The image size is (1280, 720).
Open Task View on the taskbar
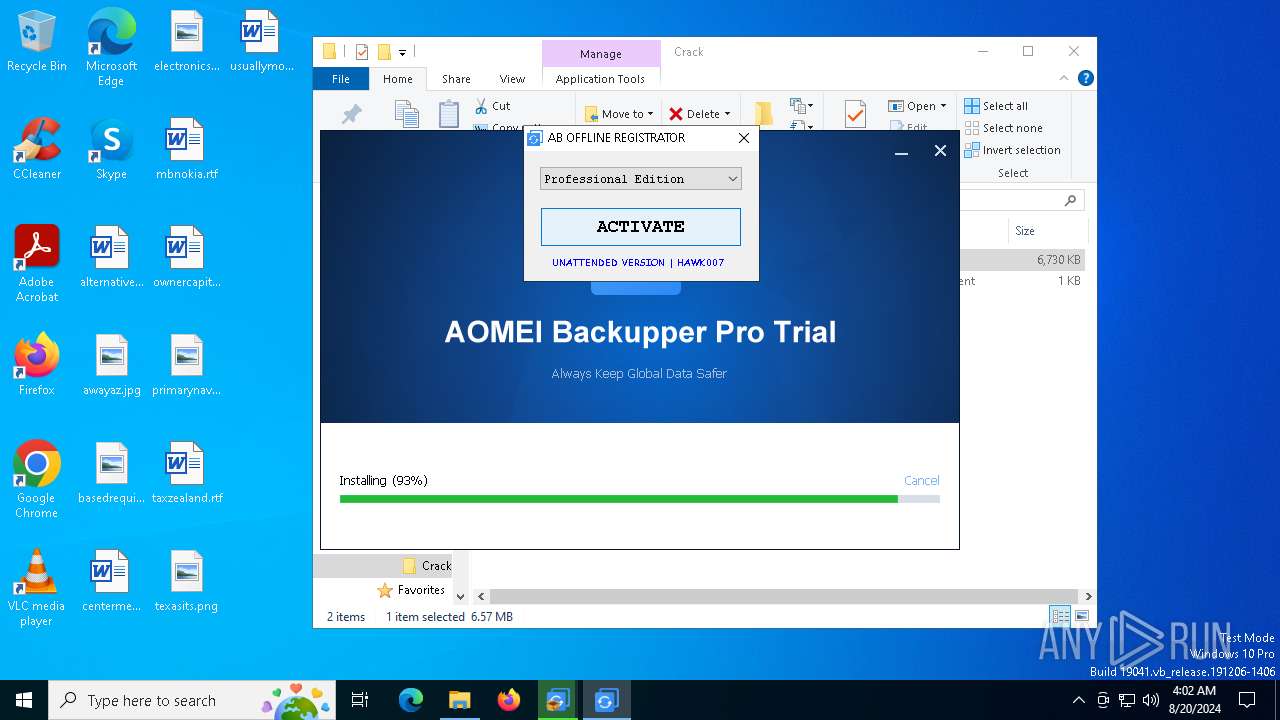coord(360,700)
